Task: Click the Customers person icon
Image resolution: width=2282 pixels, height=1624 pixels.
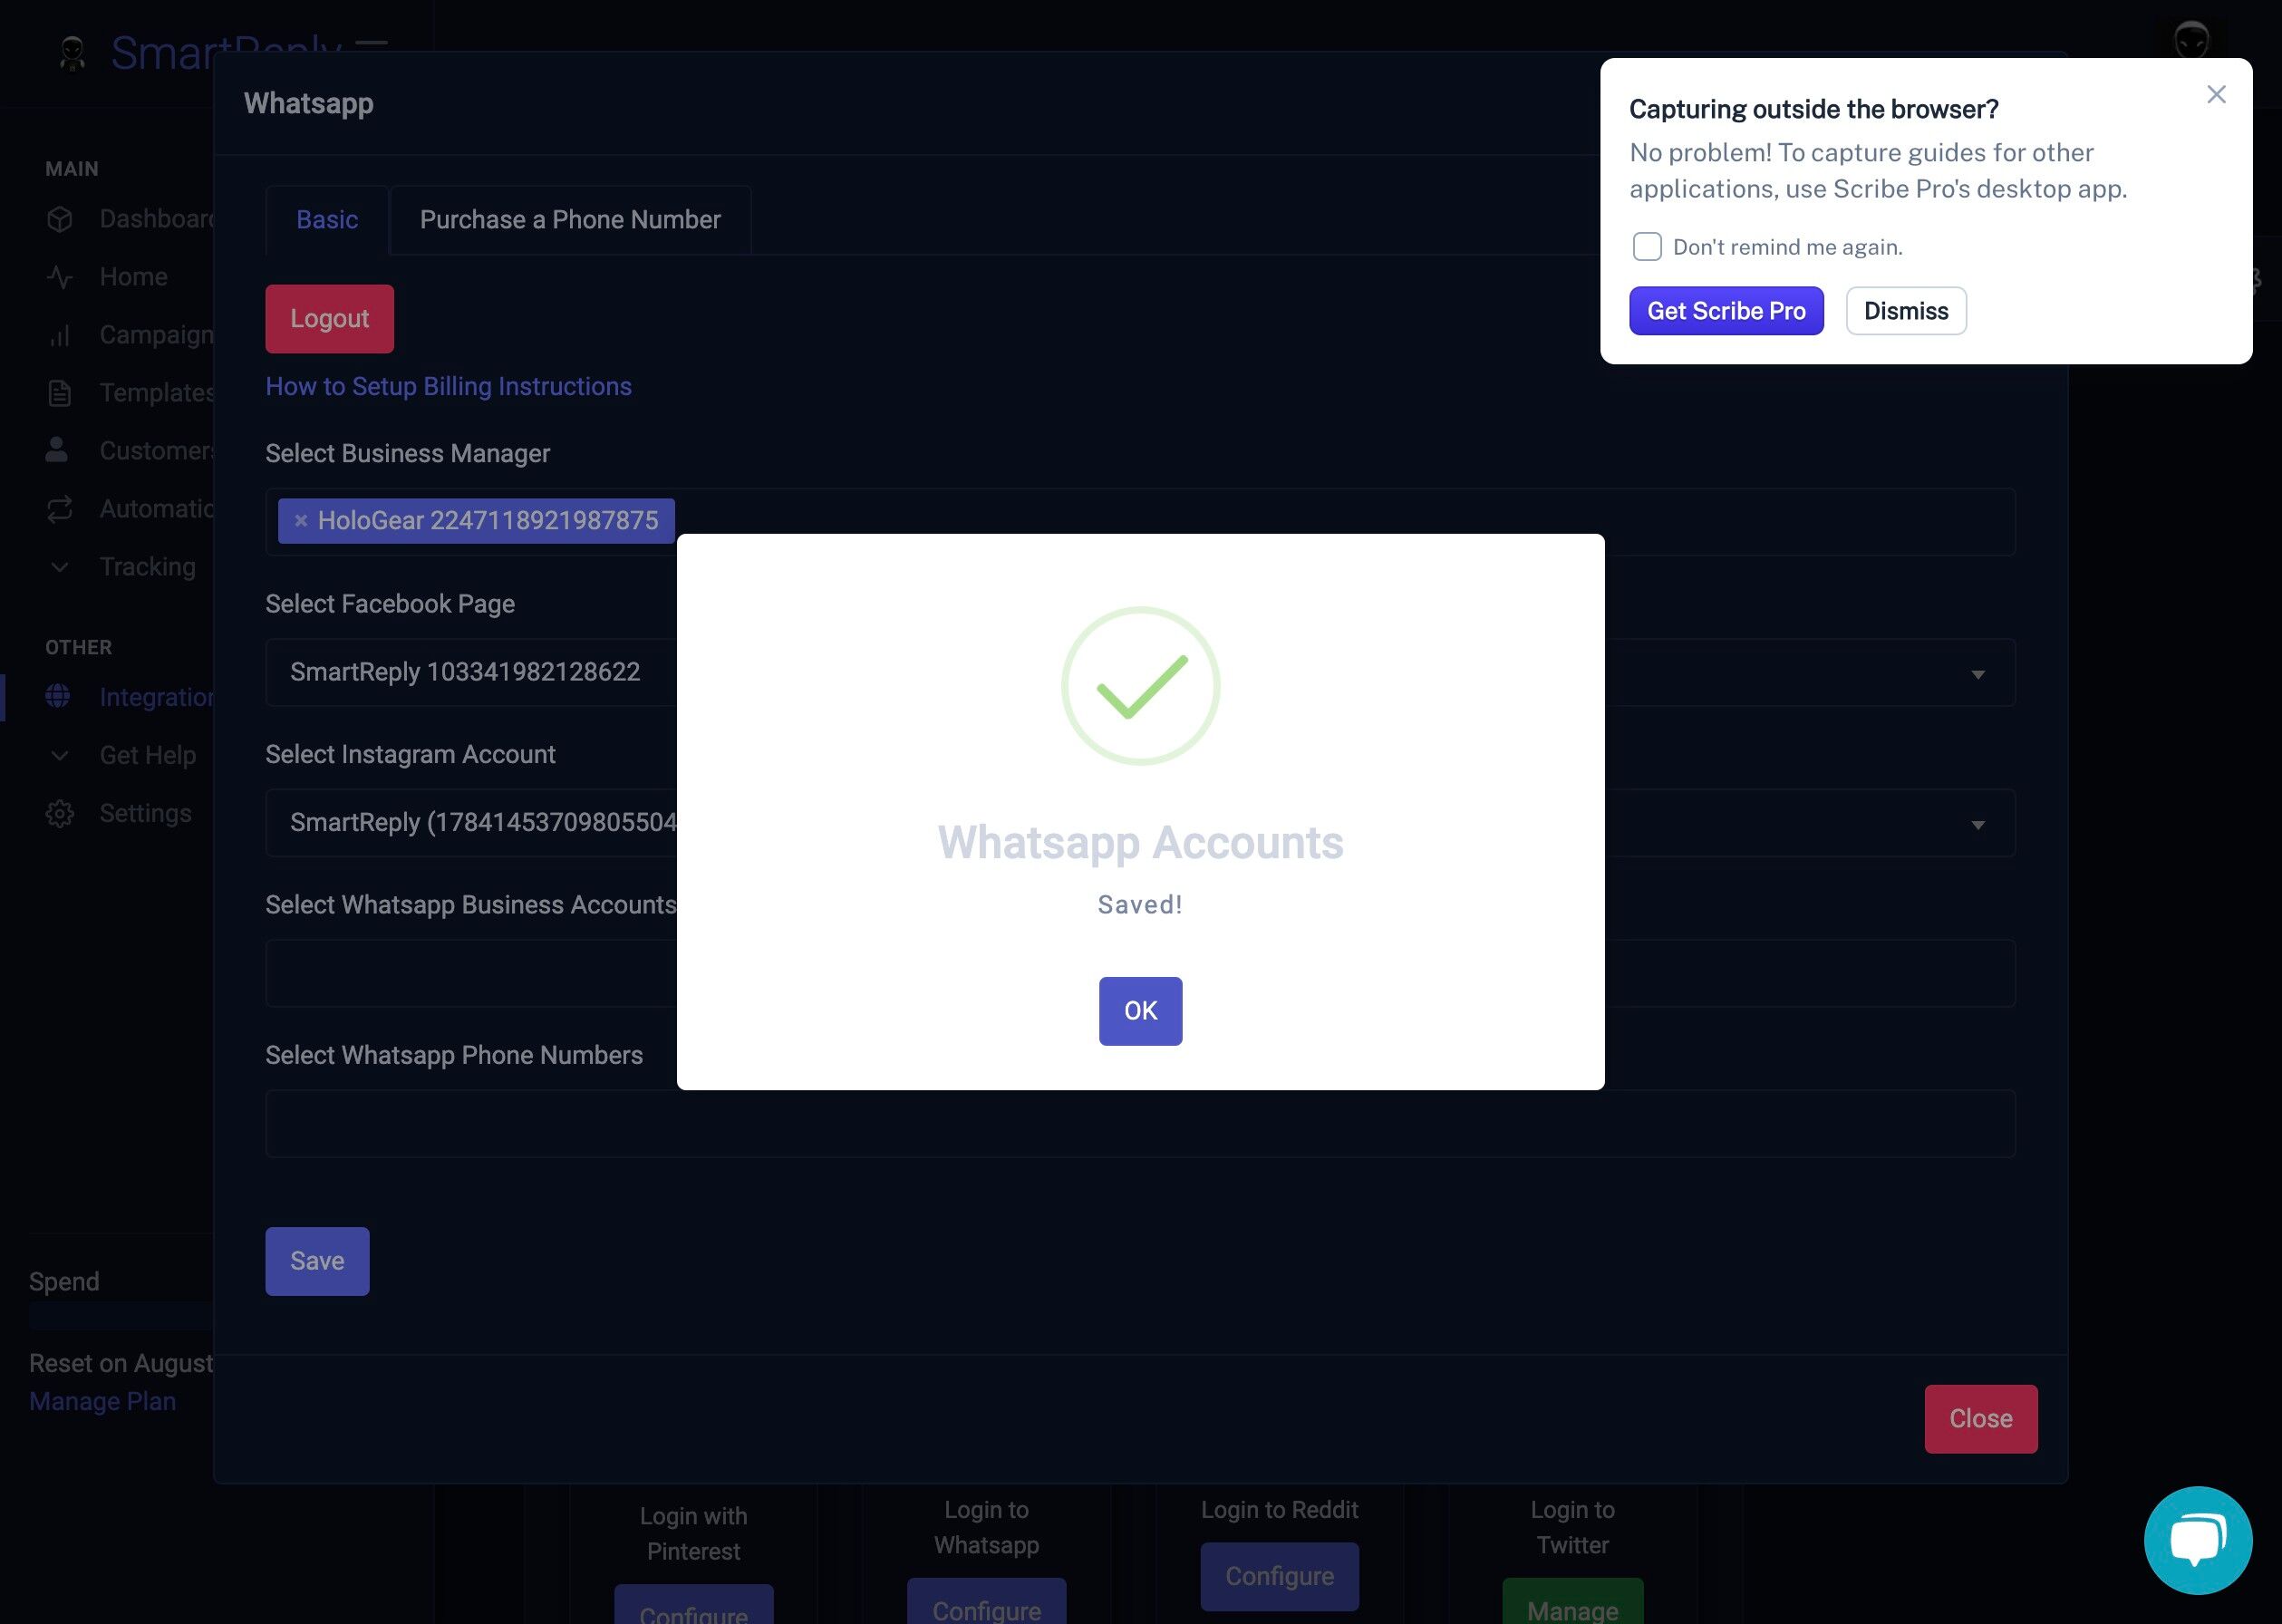Action: click(57, 450)
